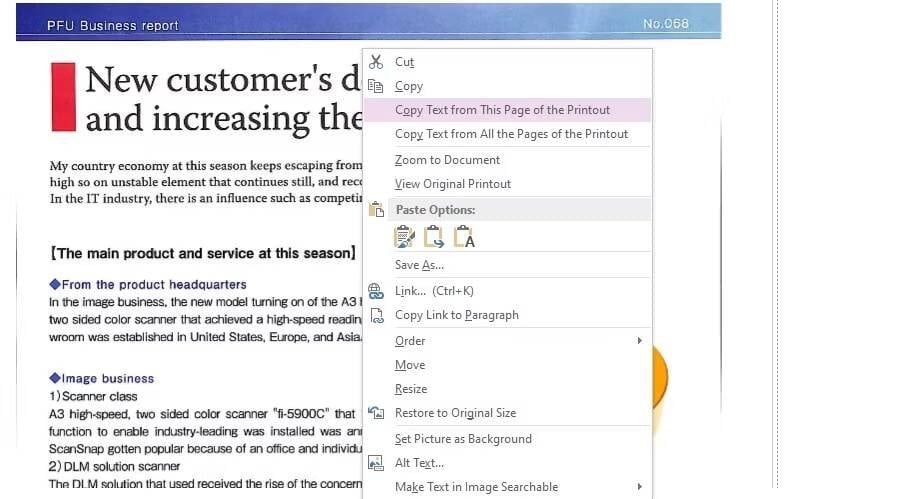
Task: Open Save As... from context menu
Action: (x=507, y=265)
